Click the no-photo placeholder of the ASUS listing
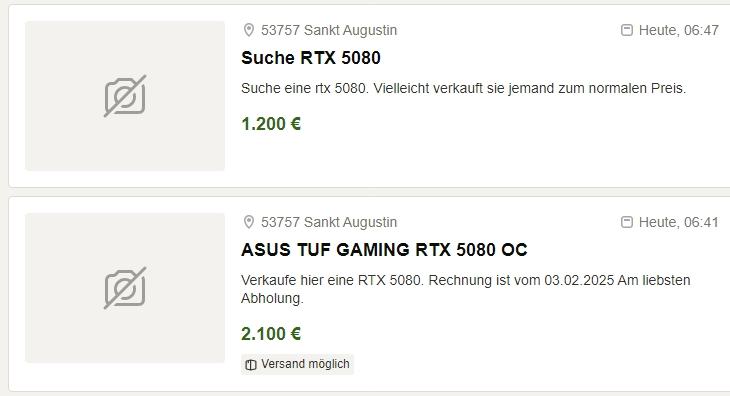Image resolution: width=730 pixels, height=396 pixels. [x=125, y=288]
